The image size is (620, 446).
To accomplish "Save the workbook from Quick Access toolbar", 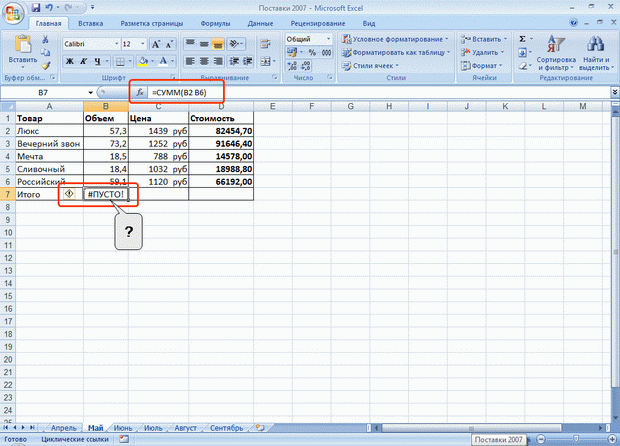I will click(36, 7).
